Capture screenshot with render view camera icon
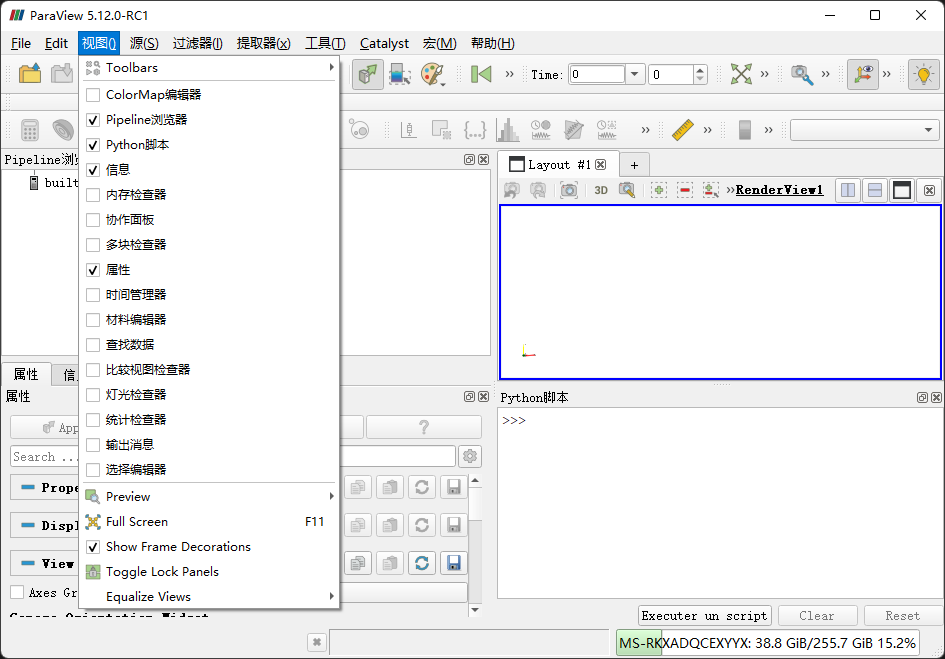The height and width of the screenshot is (659, 945). [569, 190]
